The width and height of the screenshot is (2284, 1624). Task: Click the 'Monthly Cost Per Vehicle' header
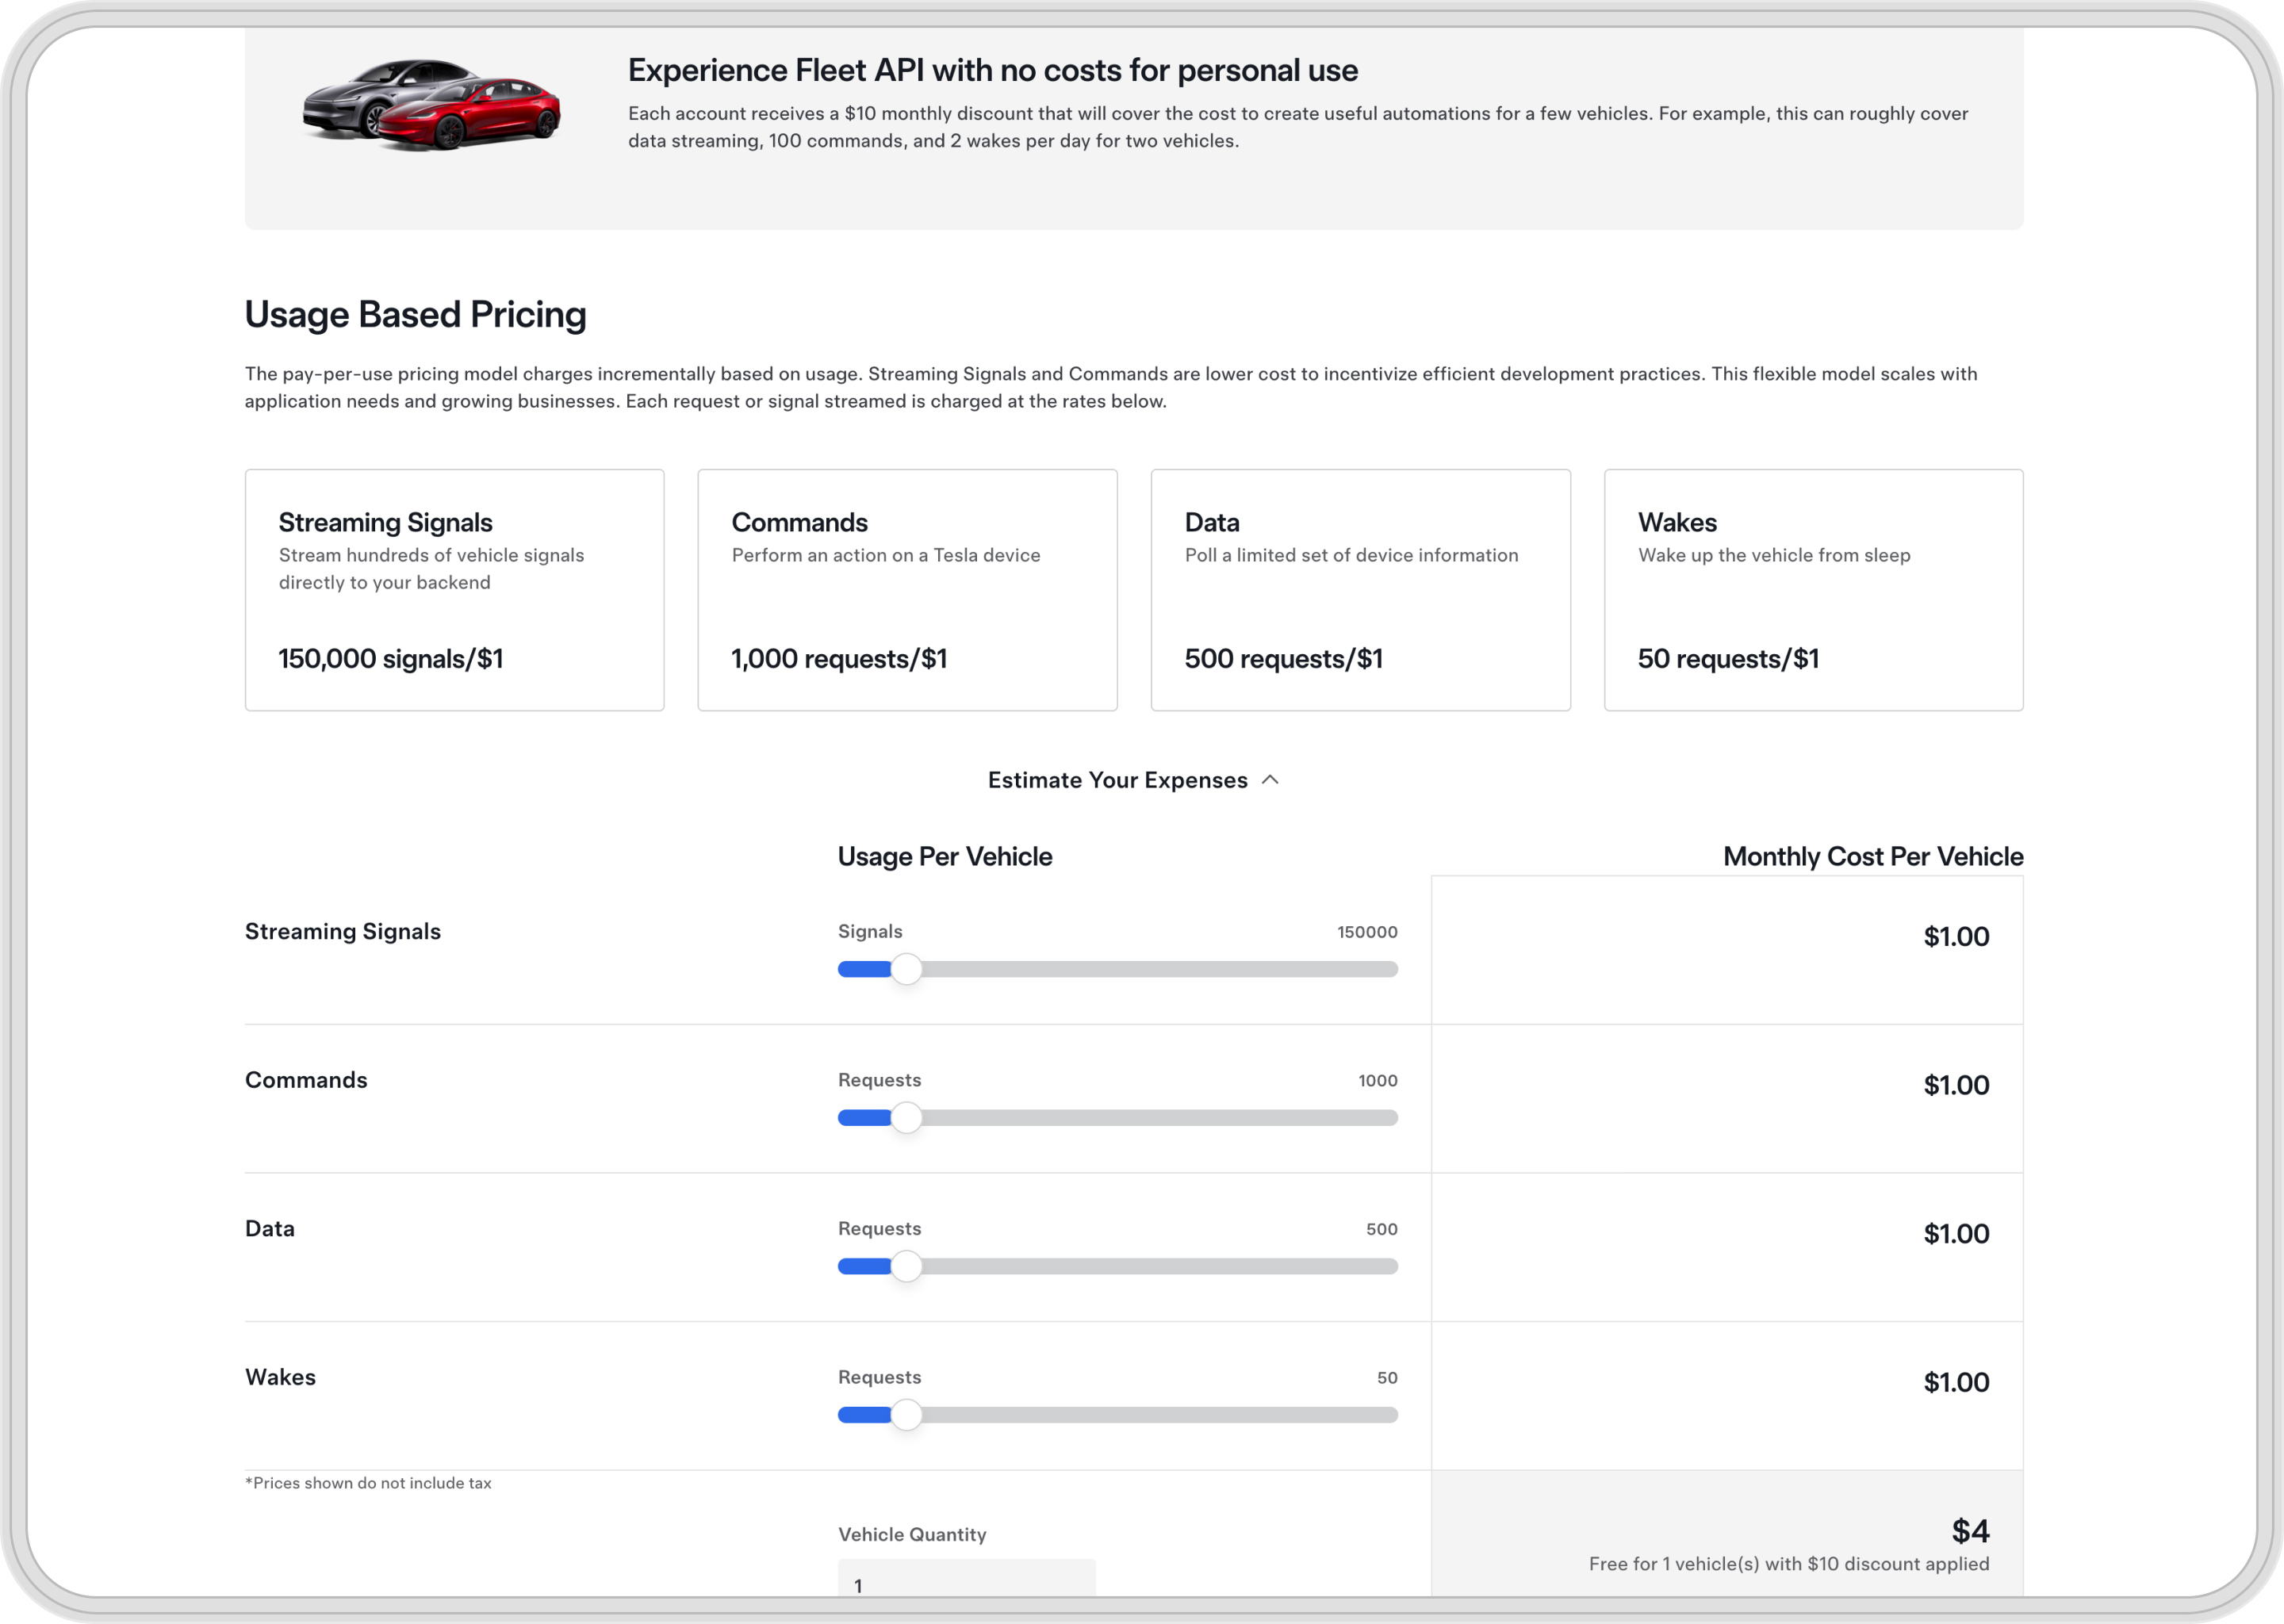[1872, 856]
